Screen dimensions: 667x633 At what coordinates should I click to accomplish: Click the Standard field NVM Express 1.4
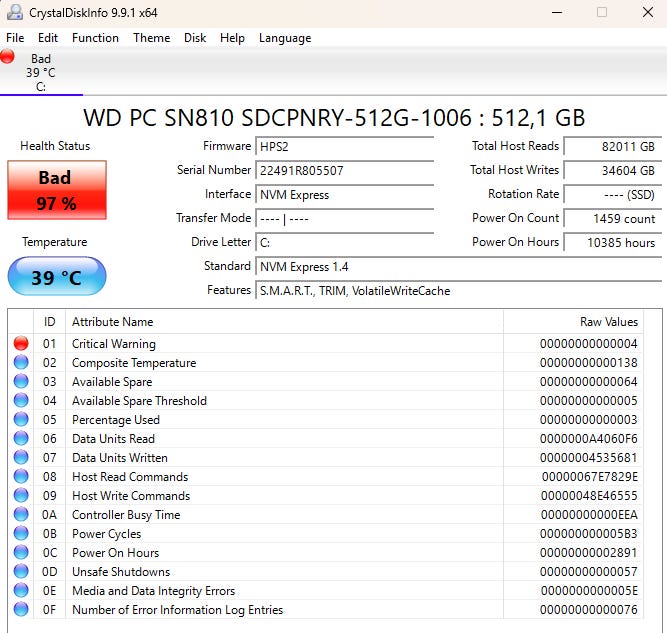tap(458, 267)
